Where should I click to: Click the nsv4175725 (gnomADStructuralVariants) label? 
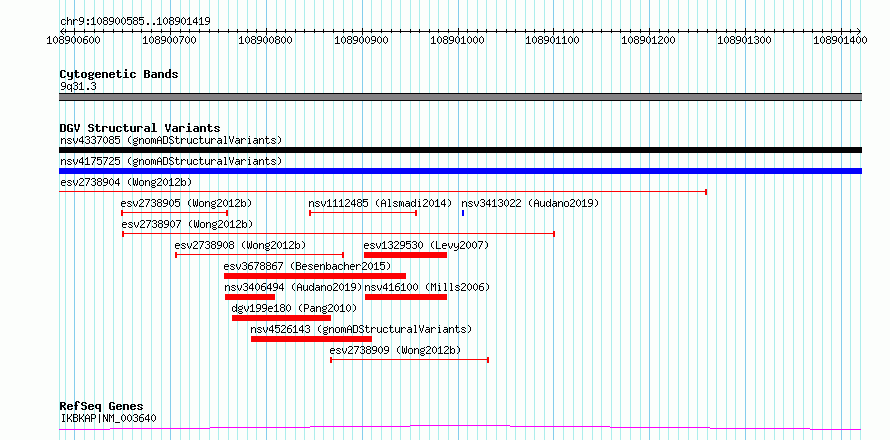coord(171,161)
